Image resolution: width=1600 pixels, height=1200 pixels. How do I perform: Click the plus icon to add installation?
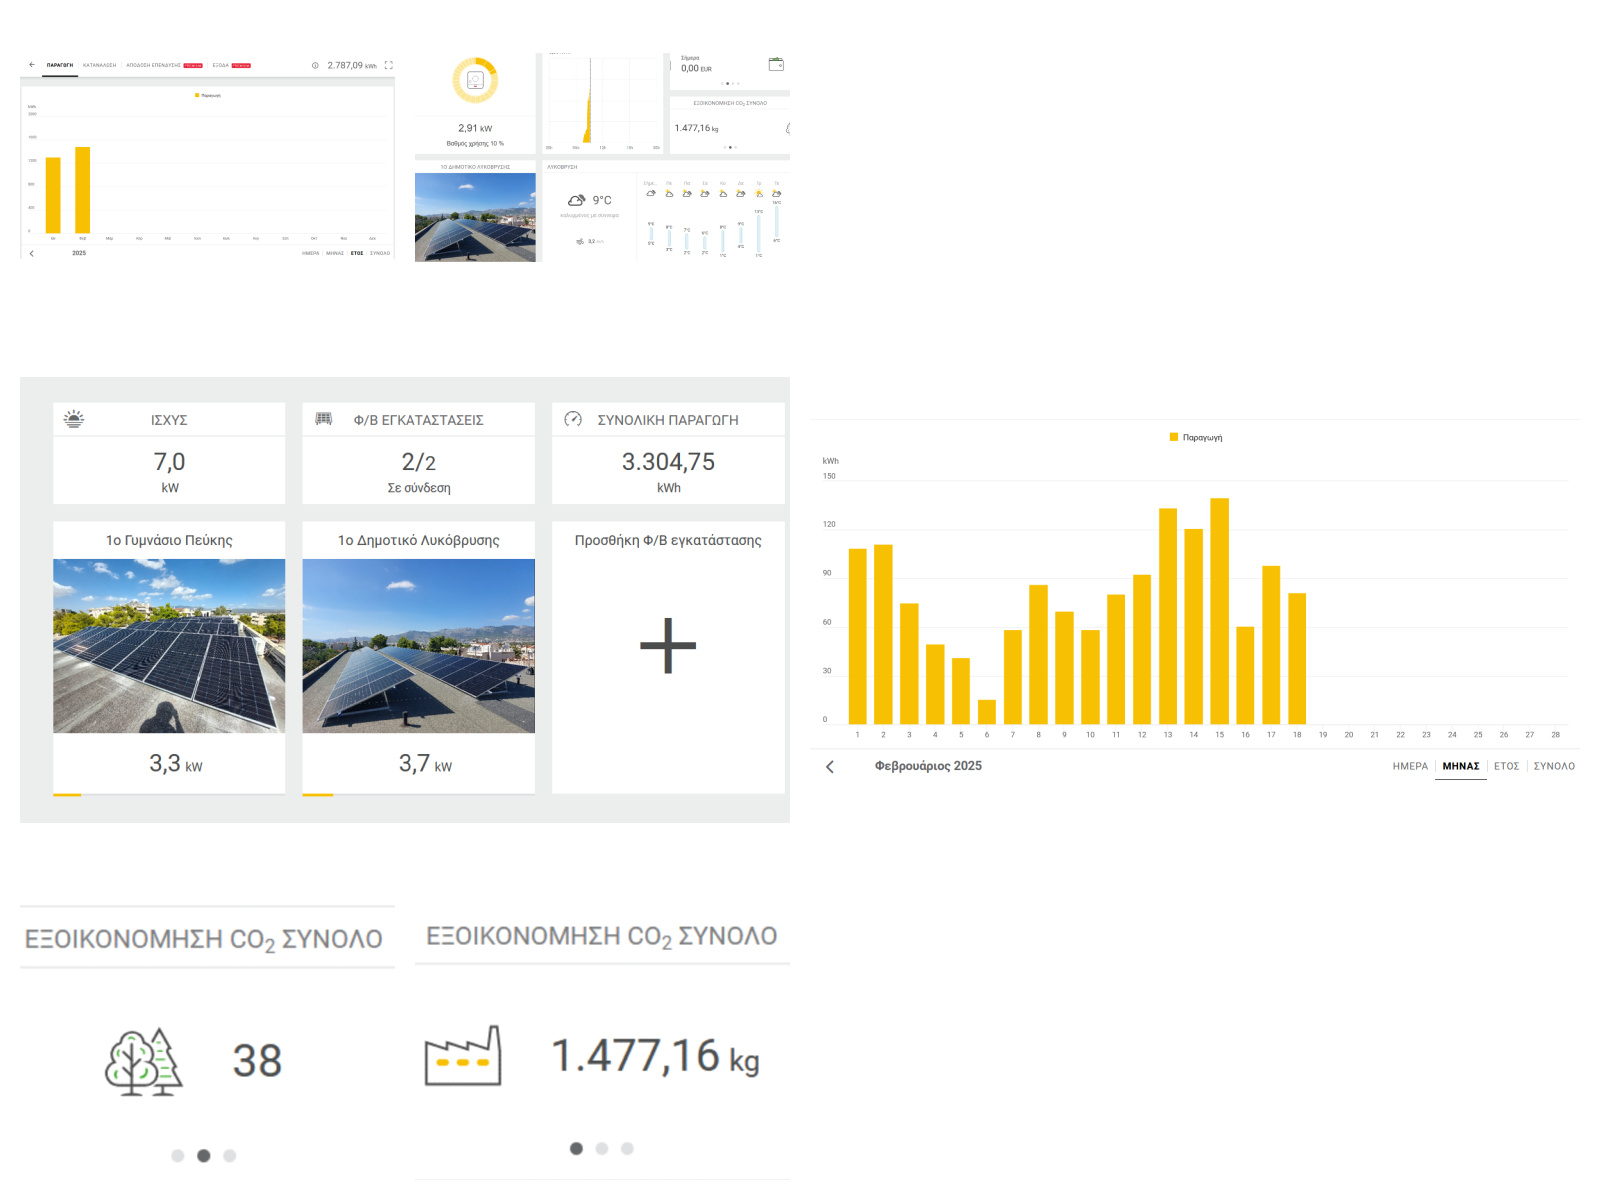pos(668,645)
